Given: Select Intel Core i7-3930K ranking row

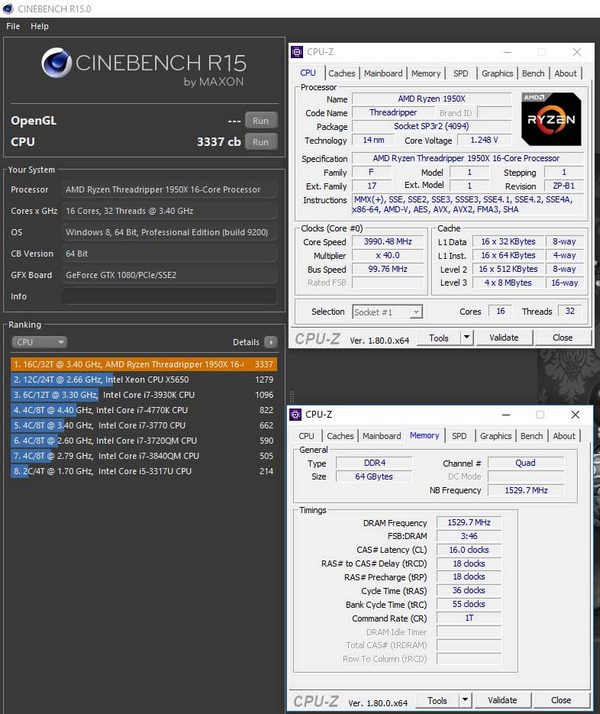Looking at the screenshot, I should click(144, 395).
